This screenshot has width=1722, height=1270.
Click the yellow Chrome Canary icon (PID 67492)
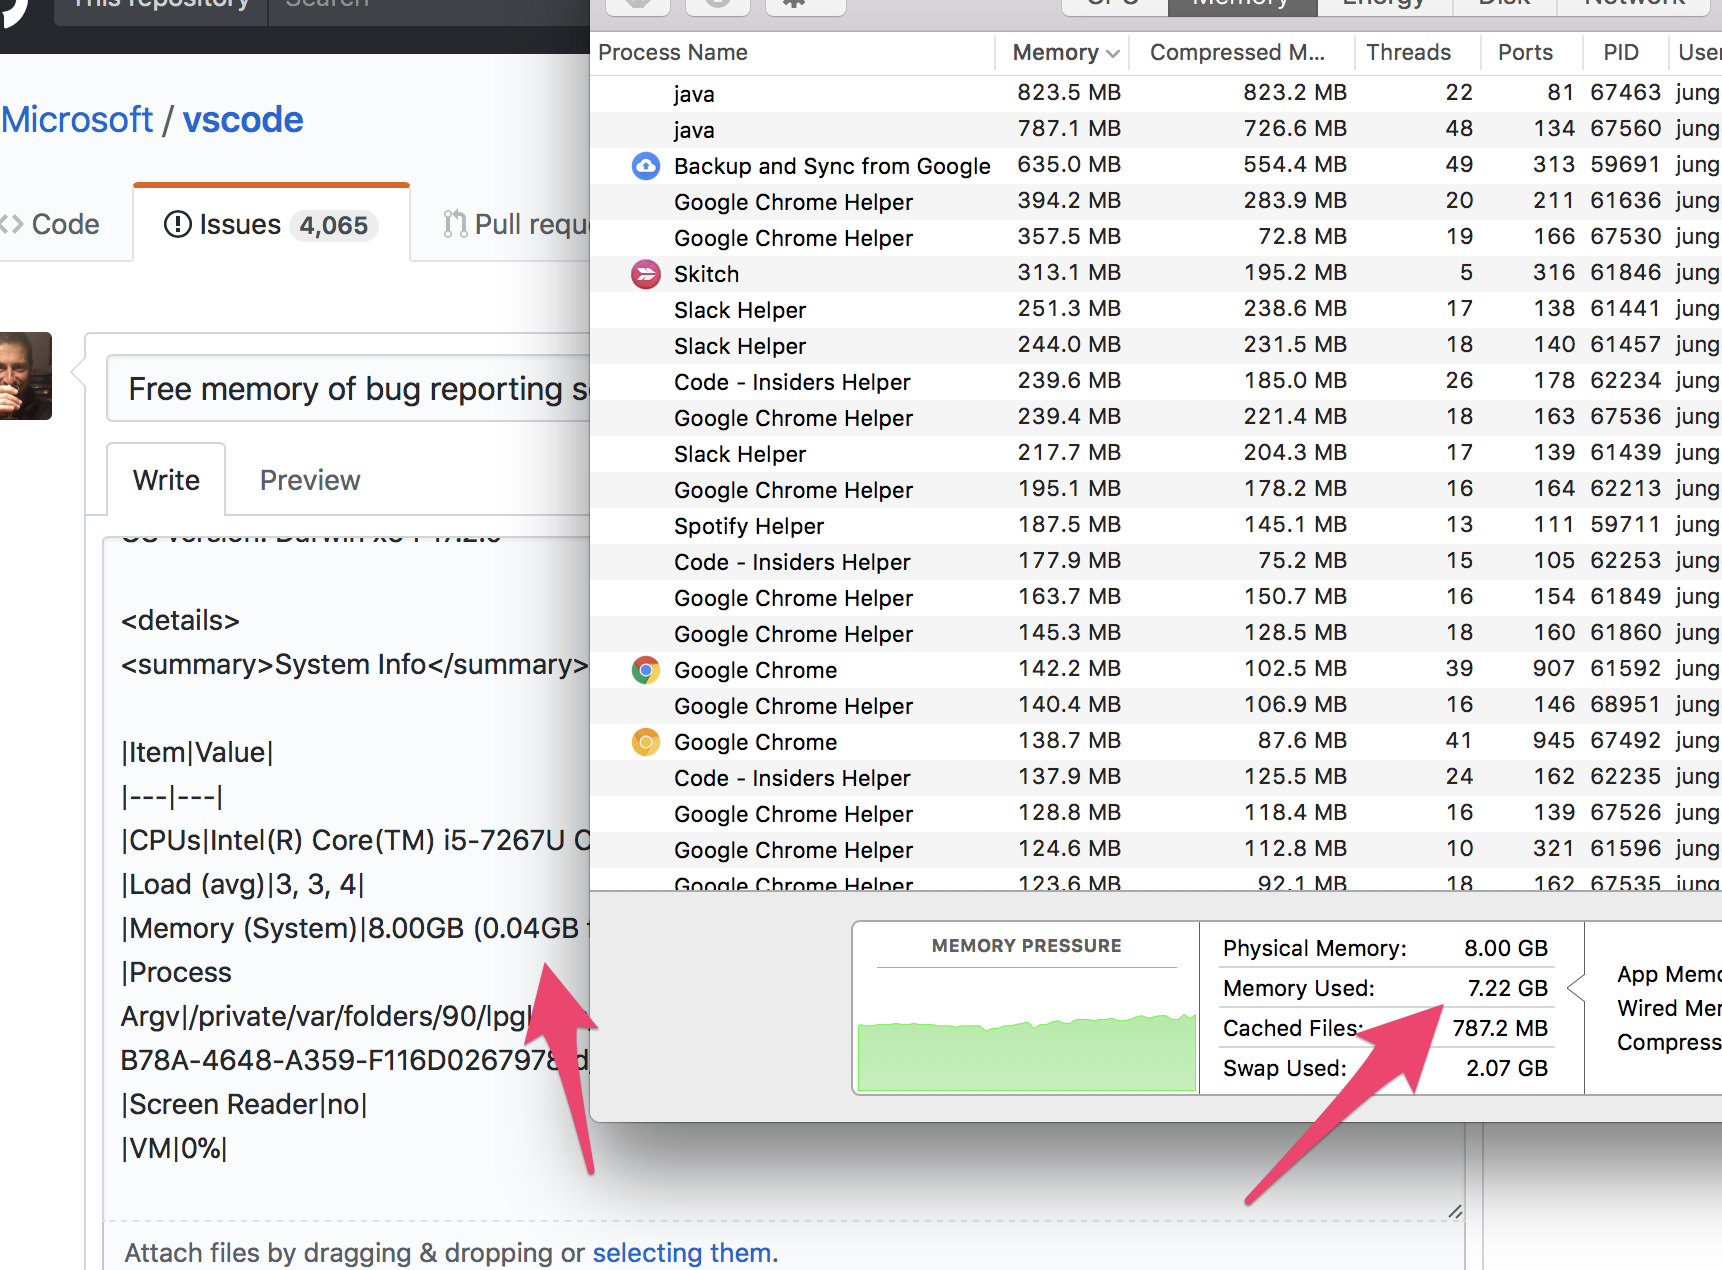(646, 742)
